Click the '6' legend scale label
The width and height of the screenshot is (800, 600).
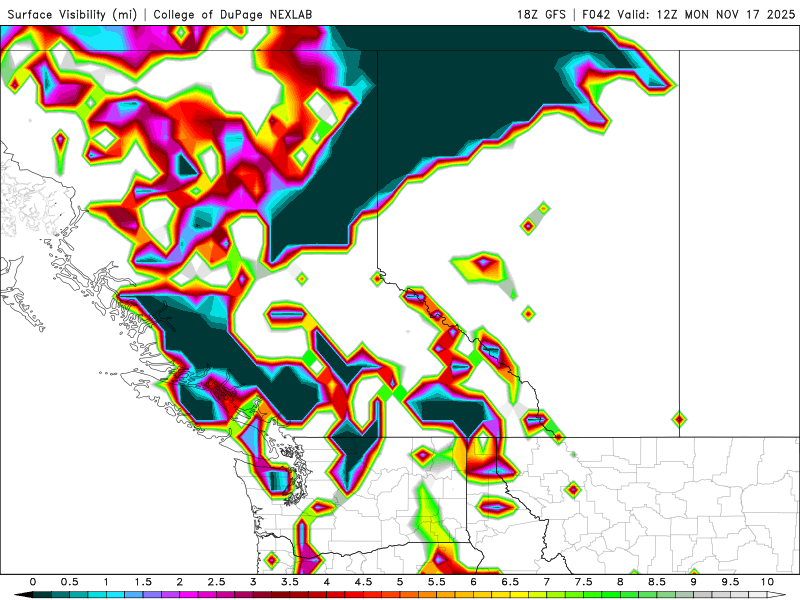pyautogui.click(x=473, y=582)
